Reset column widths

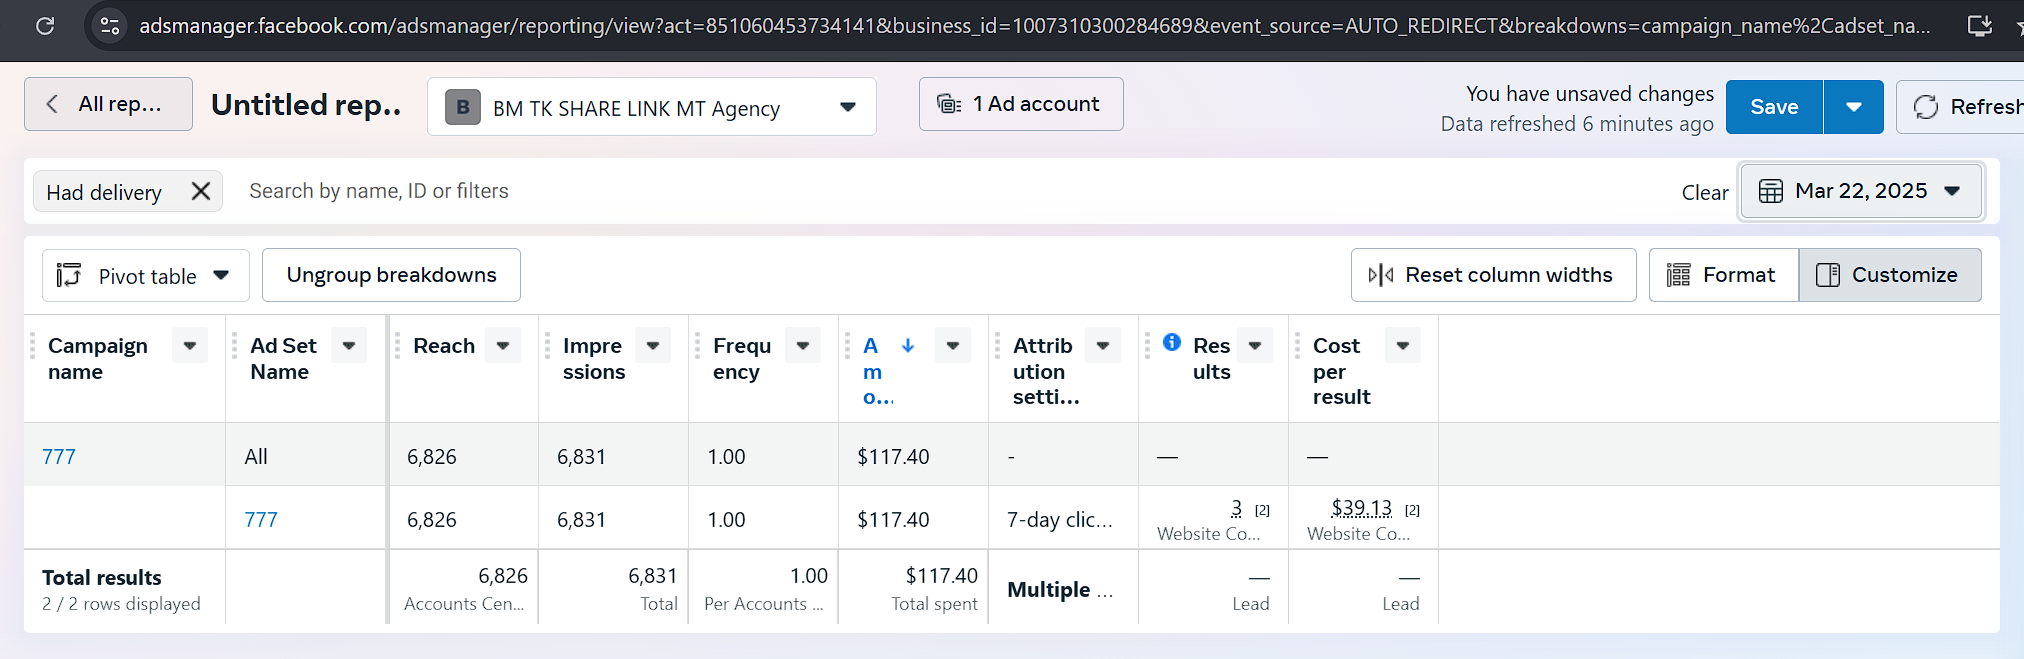1492,275
